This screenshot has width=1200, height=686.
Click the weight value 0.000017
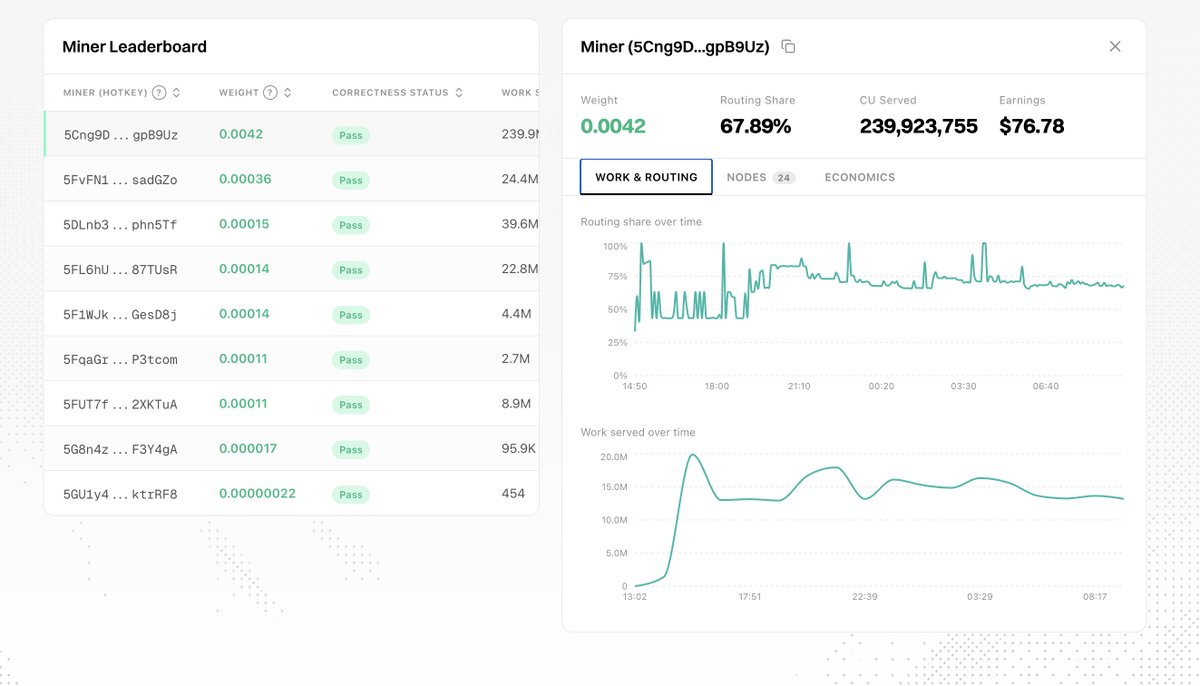(248, 449)
